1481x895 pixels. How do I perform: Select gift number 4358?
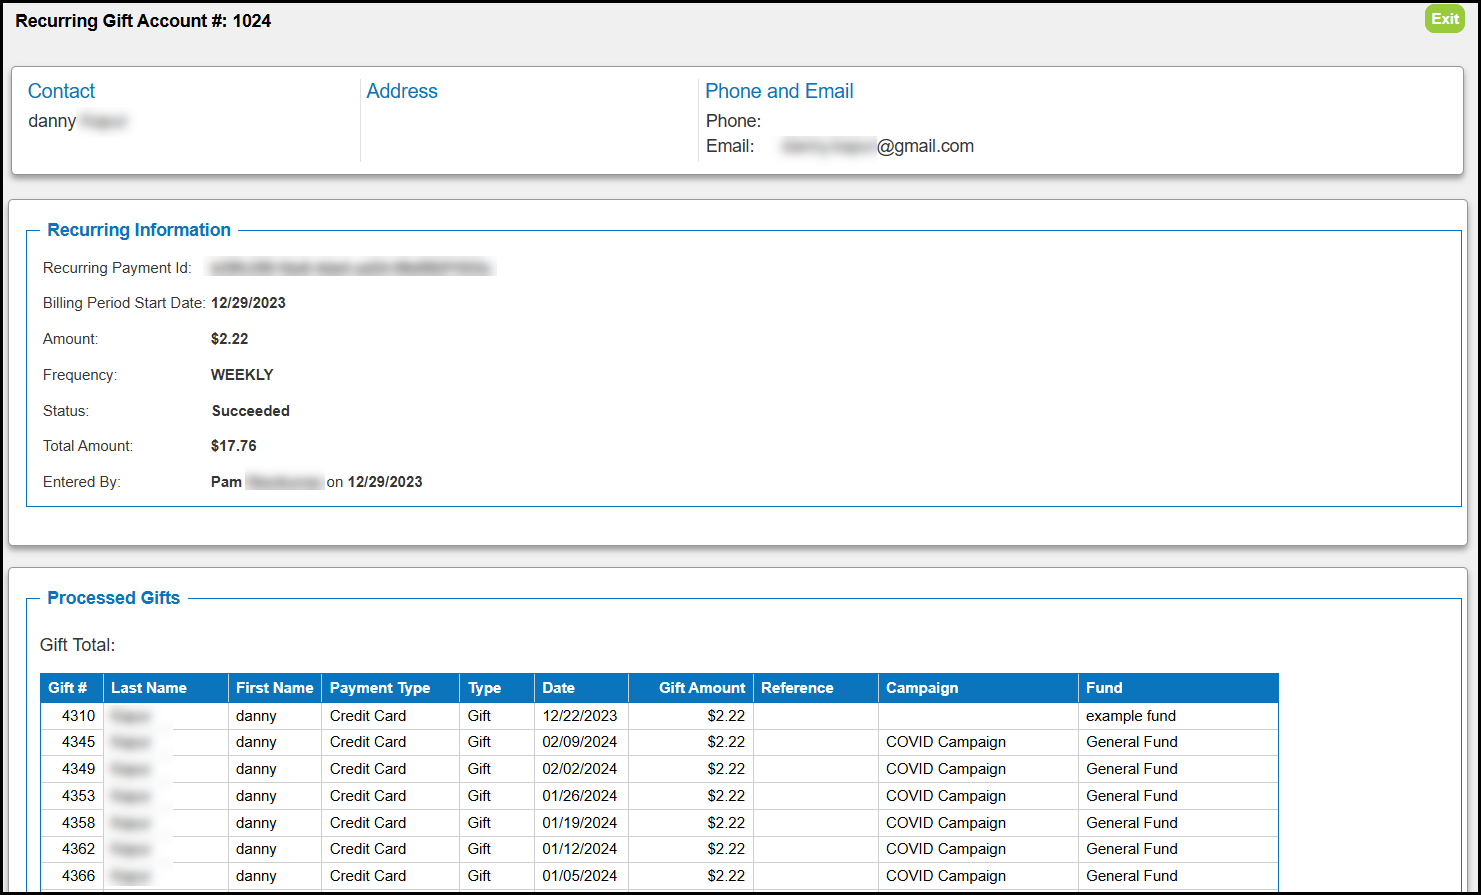pyautogui.click(x=78, y=823)
